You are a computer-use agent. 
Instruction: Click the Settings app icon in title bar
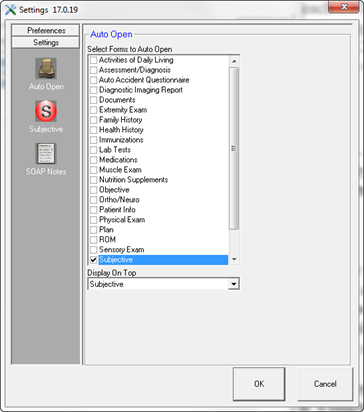[x=10, y=10]
